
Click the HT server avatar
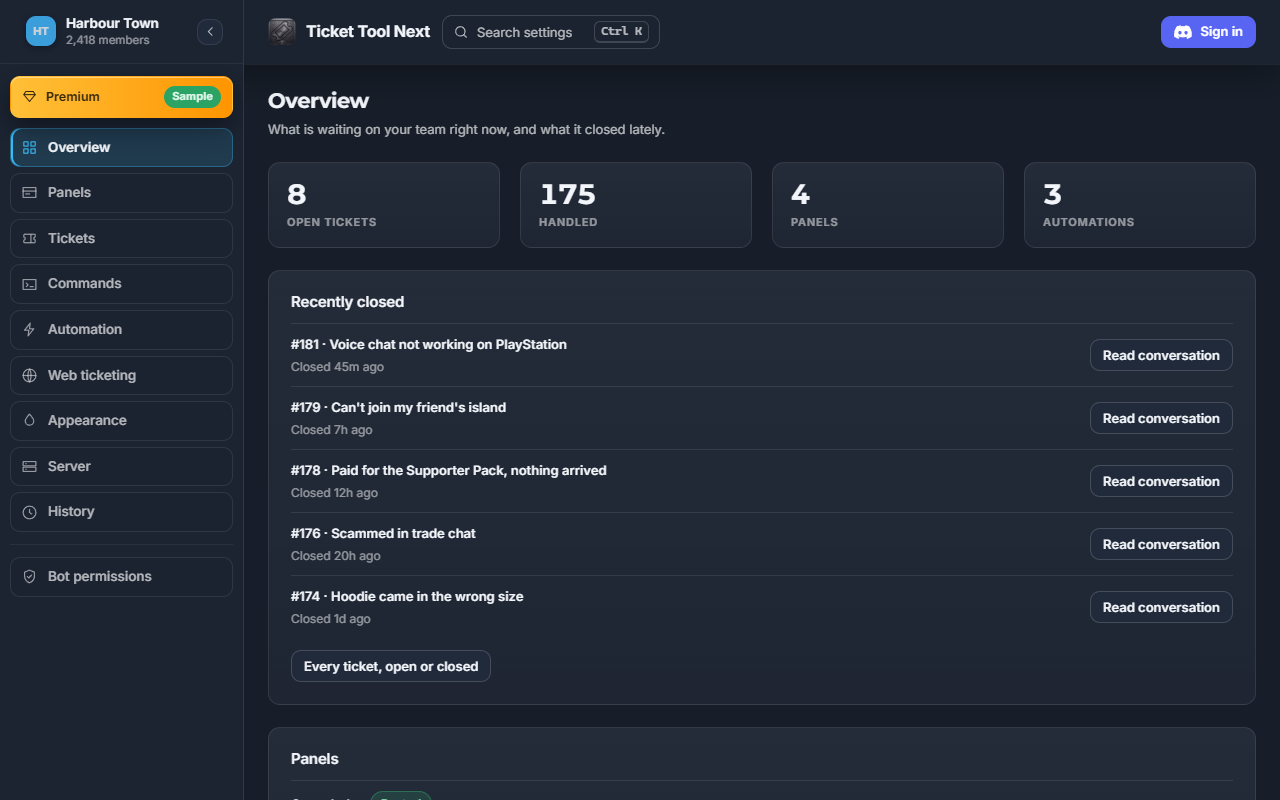41,31
